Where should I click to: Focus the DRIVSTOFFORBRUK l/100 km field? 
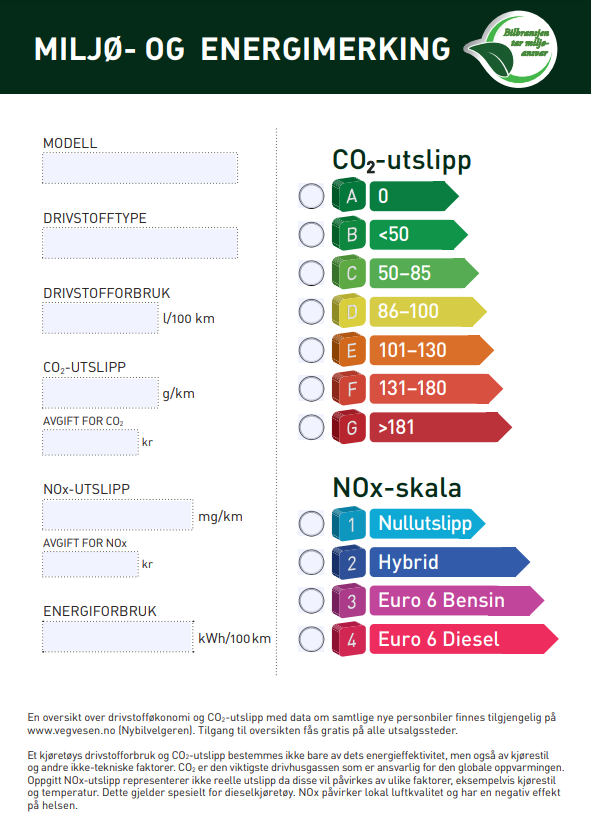pyautogui.click(x=100, y=318)
